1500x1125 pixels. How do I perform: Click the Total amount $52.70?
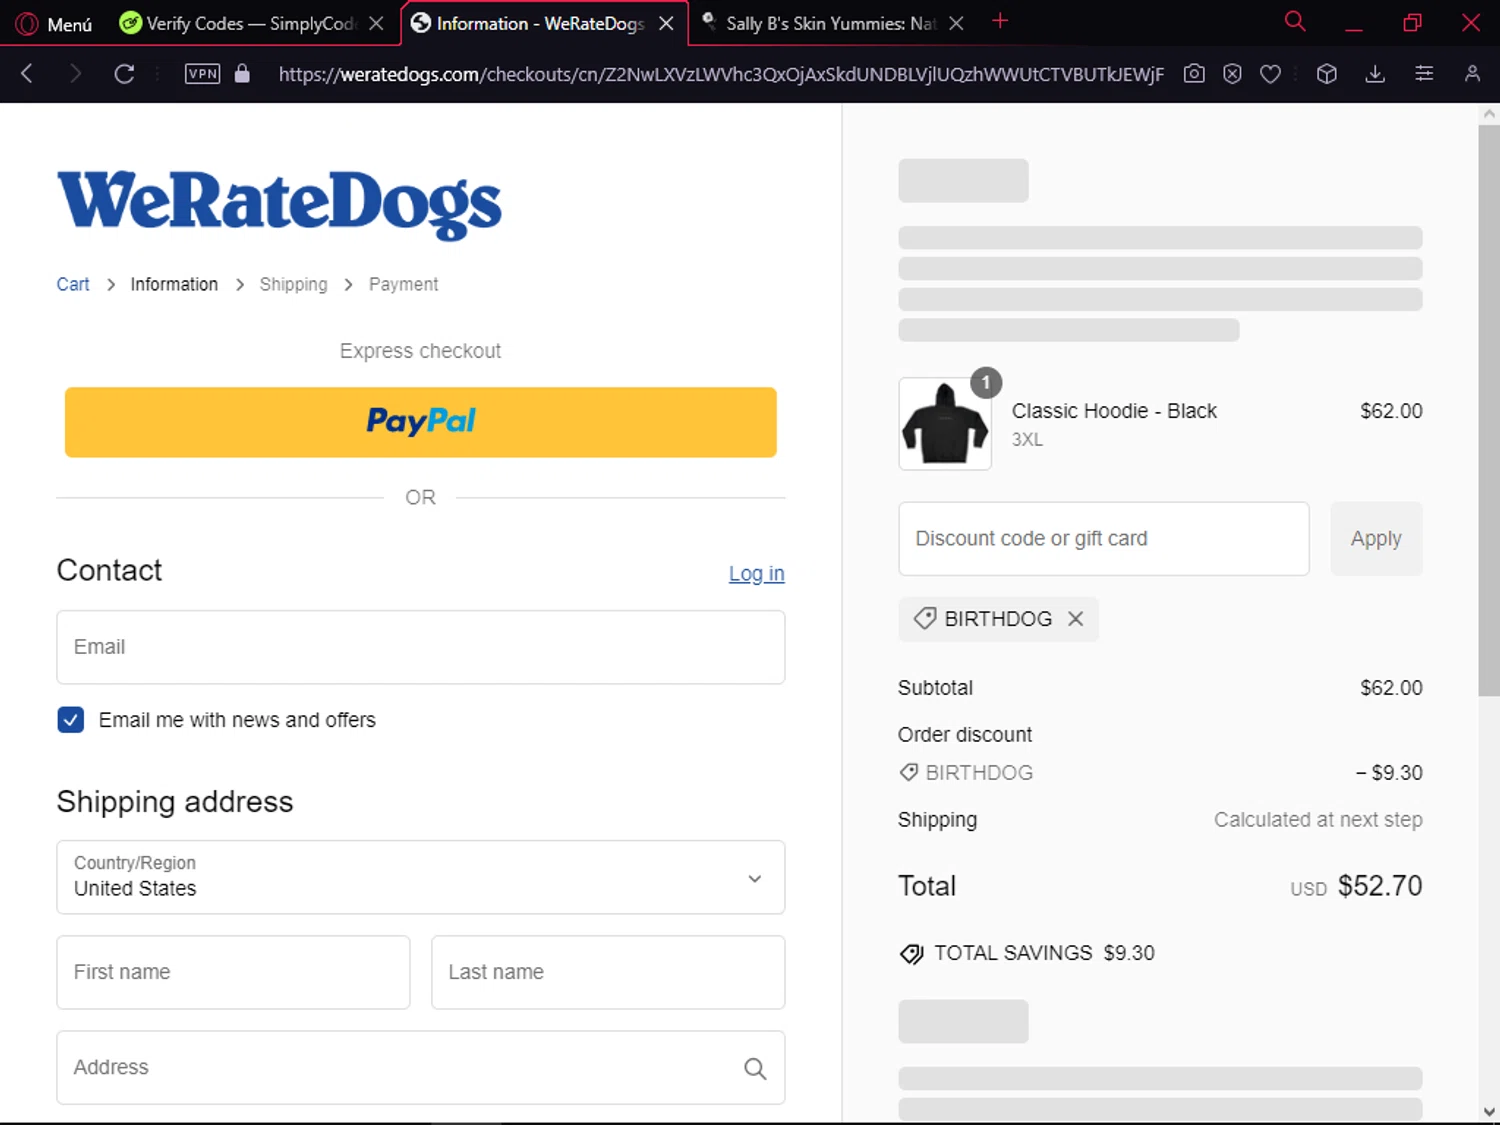click(x=1380, y=886)
